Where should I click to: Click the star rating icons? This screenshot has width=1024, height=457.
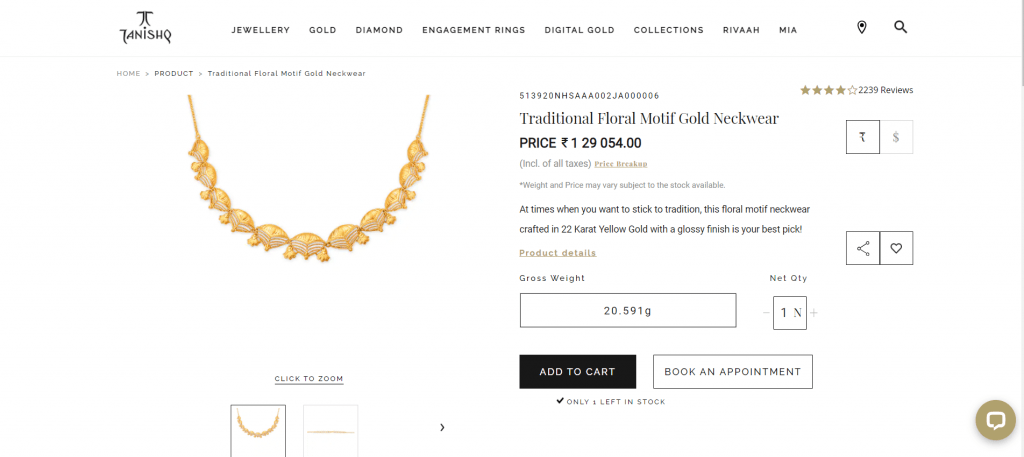[x=828, y=90]
